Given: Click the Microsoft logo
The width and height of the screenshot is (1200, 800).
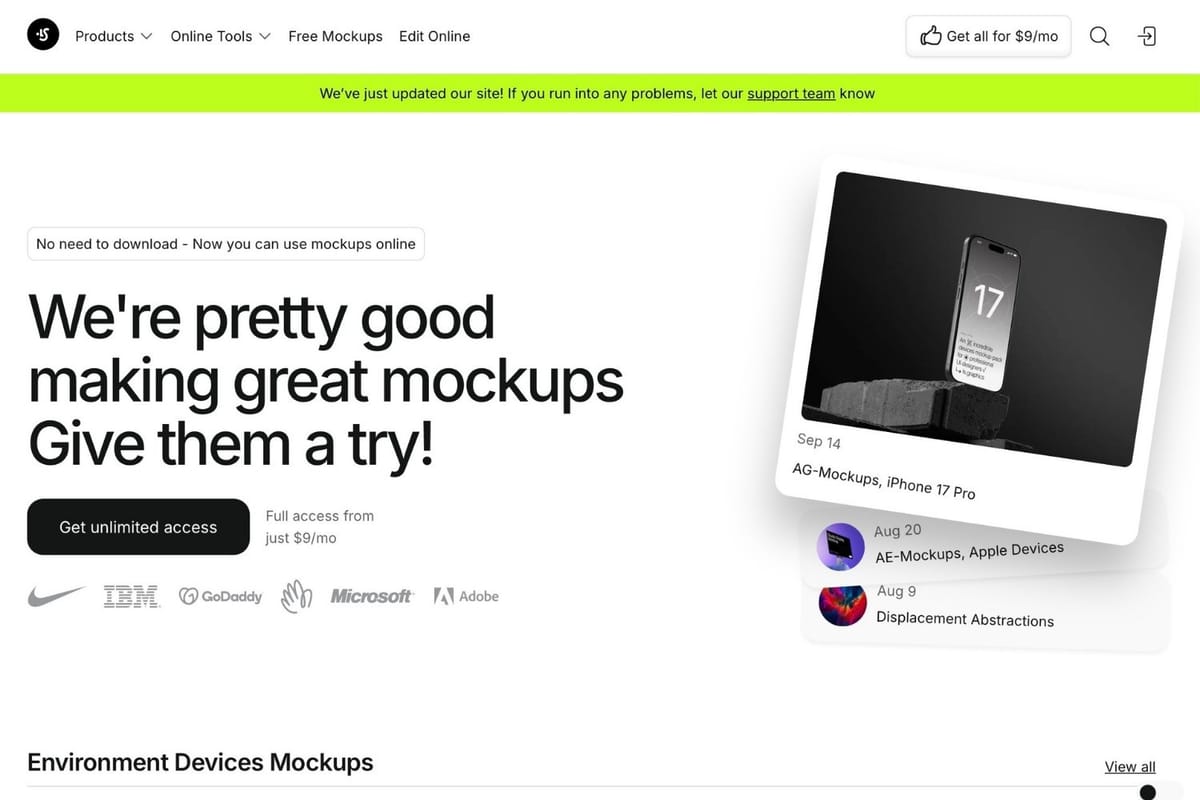Looking at the screenshot, I should point(372,596).
